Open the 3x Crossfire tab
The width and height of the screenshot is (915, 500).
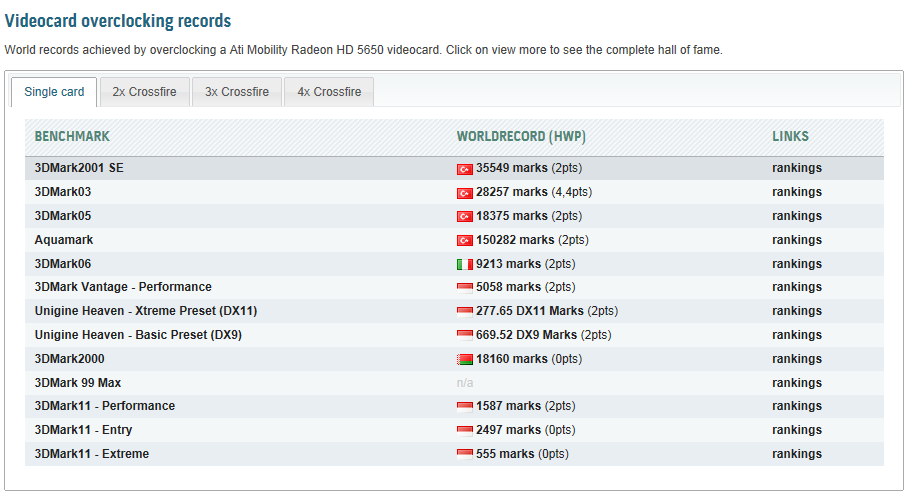237,92
